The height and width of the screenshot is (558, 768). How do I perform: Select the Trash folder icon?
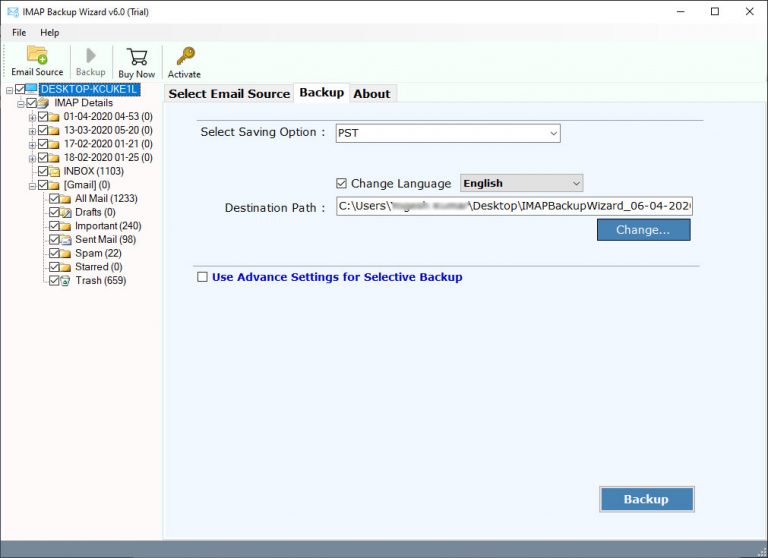coord(66,281)
